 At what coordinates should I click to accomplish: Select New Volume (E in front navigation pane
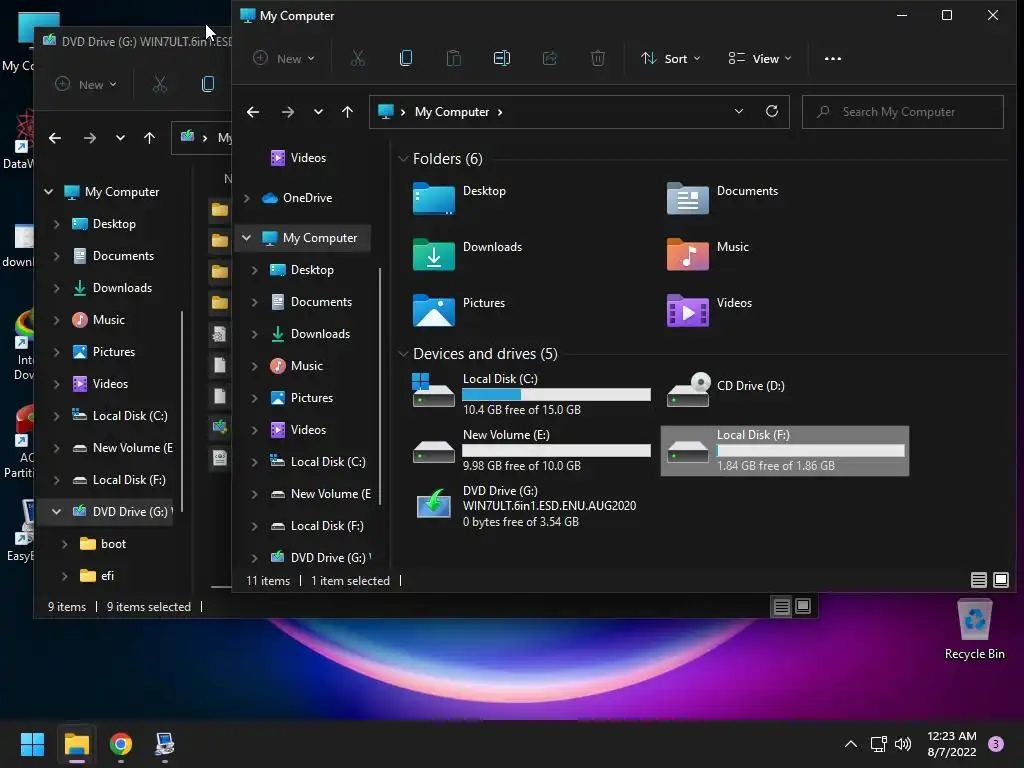pyautogui.click(x=320, y=494)
